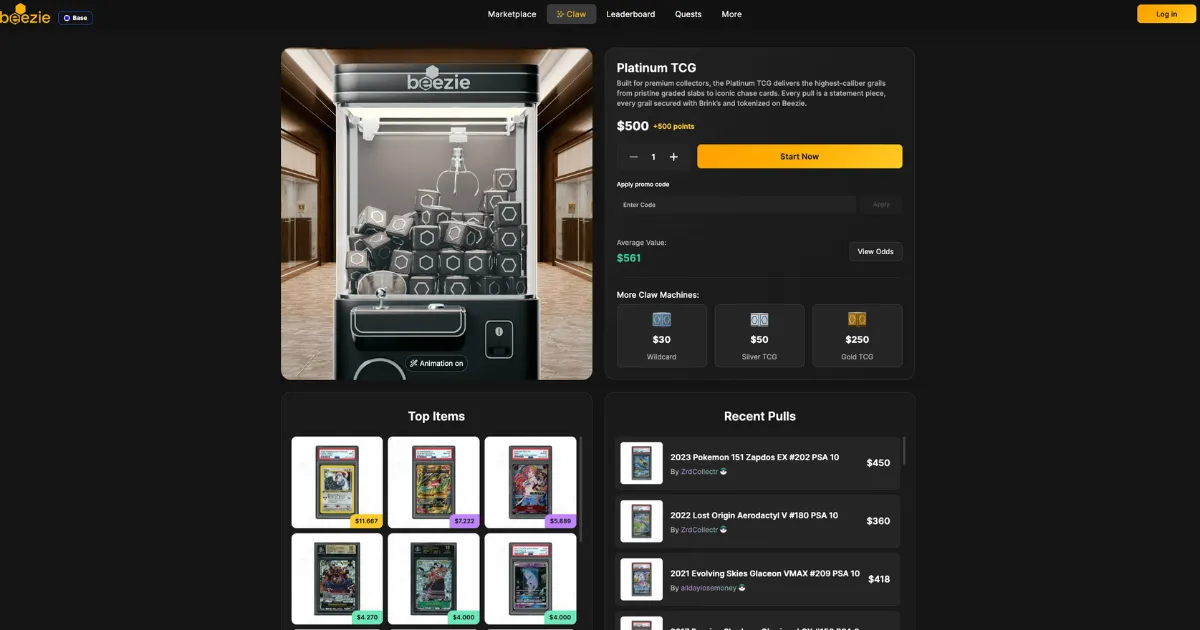1200x630 pixels.
Task: Open the Quests page
Action: [x=688, y=14]
